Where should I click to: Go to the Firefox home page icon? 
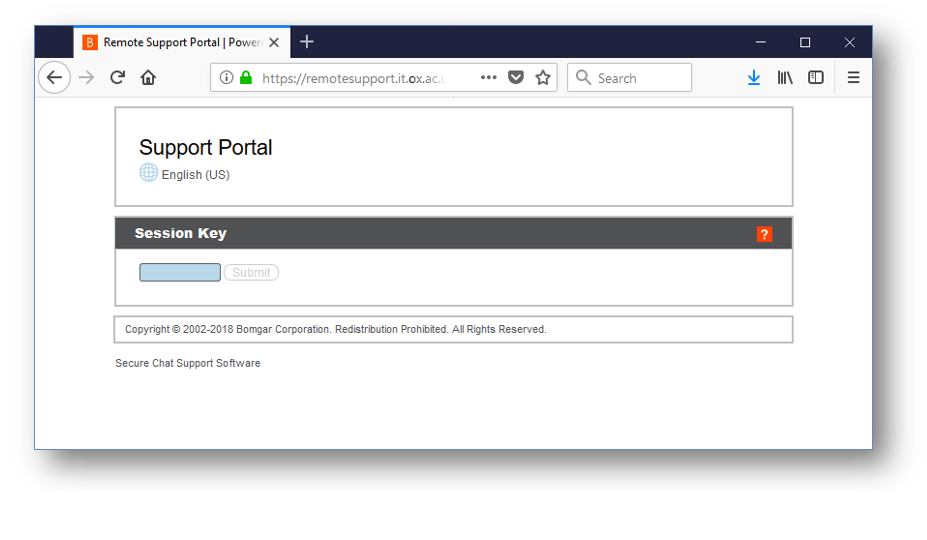148,78
